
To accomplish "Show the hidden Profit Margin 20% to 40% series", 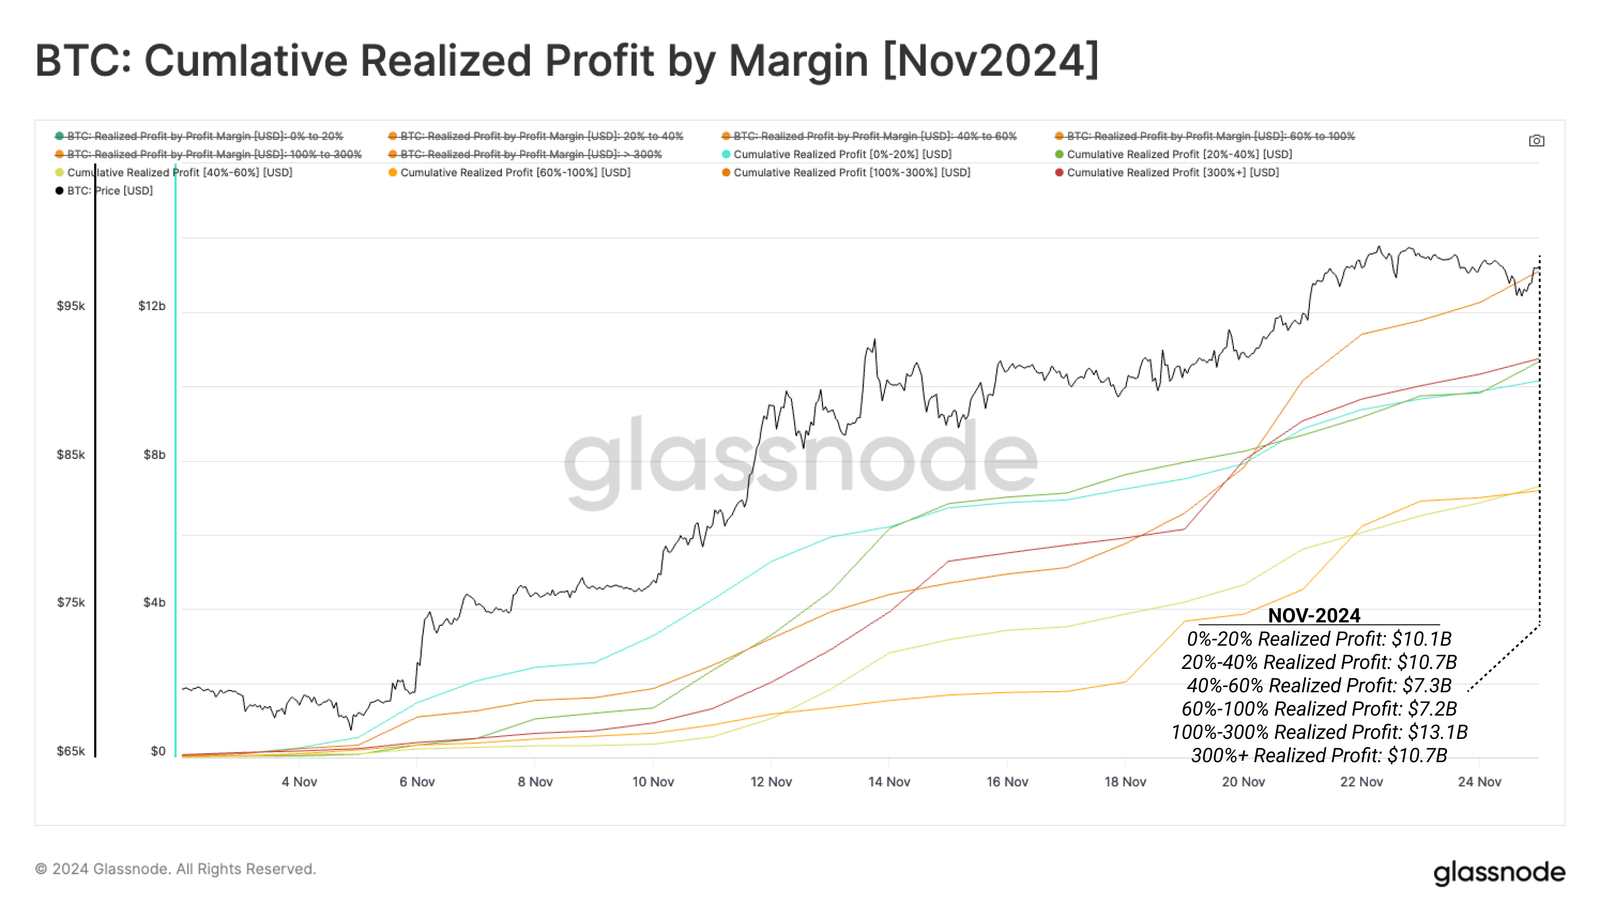I will (x=541, y=136).
